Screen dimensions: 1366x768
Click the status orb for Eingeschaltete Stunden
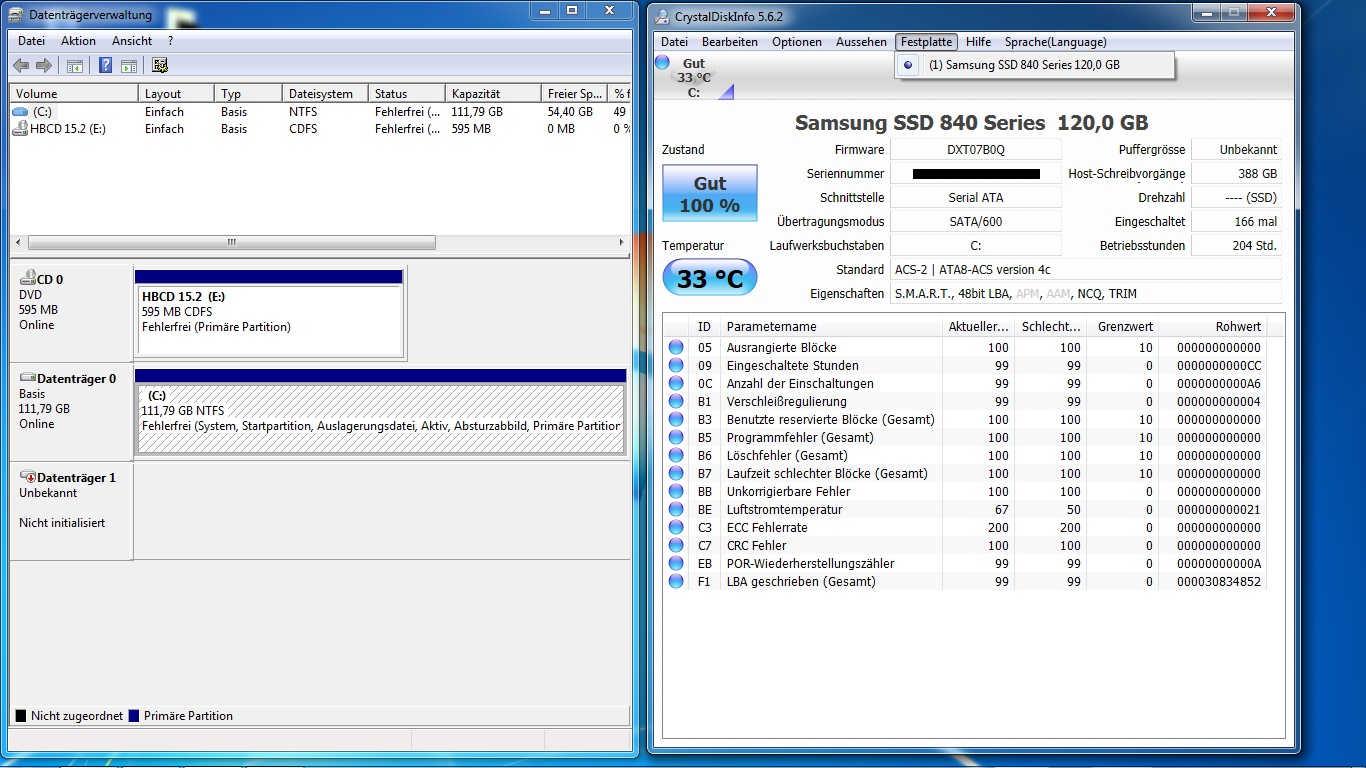click(676, 366)
